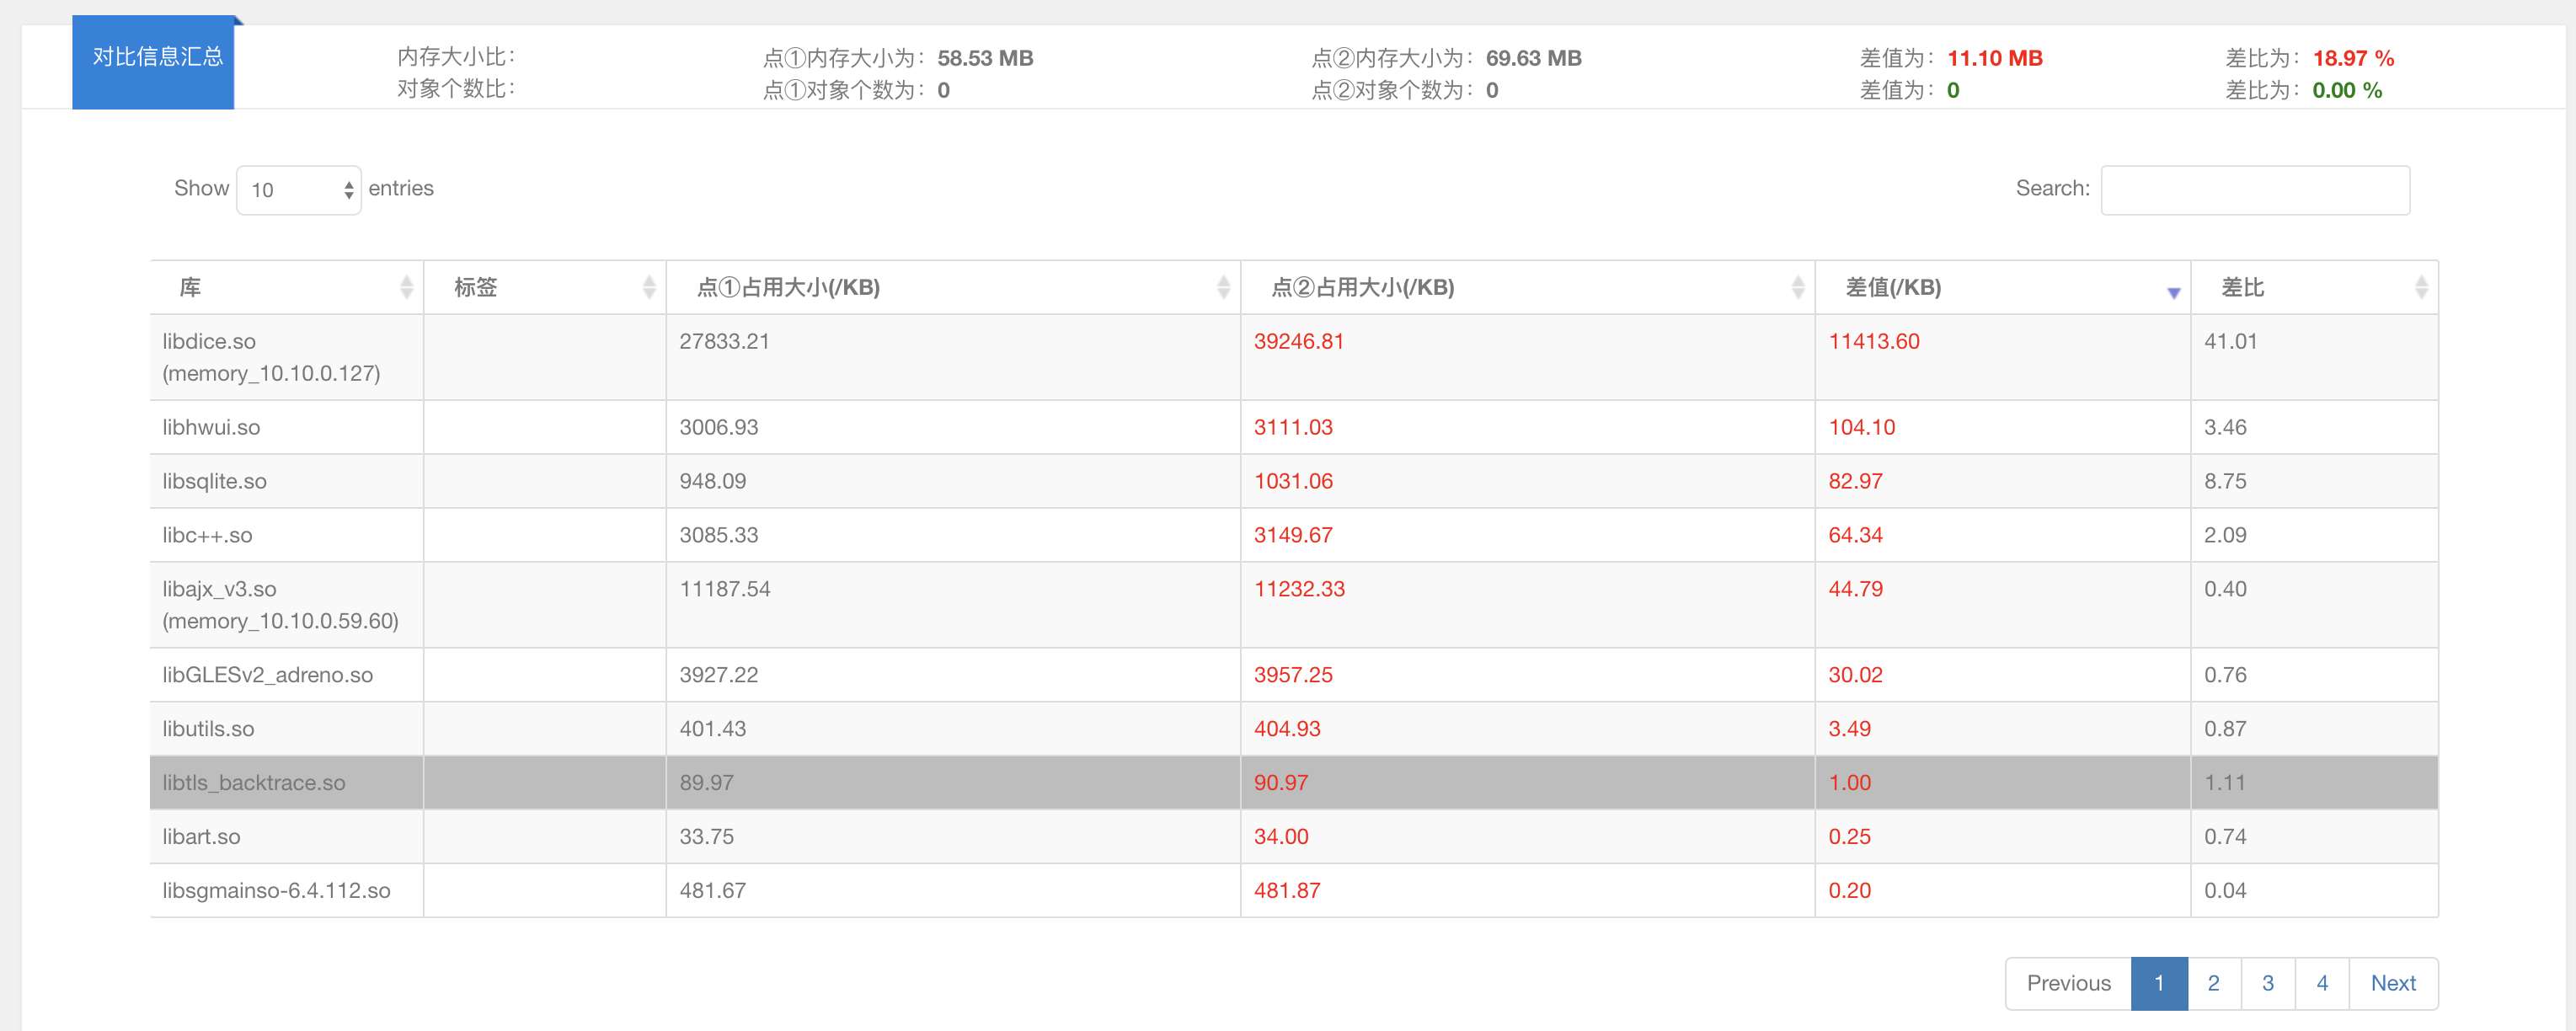2576x1031 pixels.
Task: Jump to pagination page 2
Action: (2213, 983)
